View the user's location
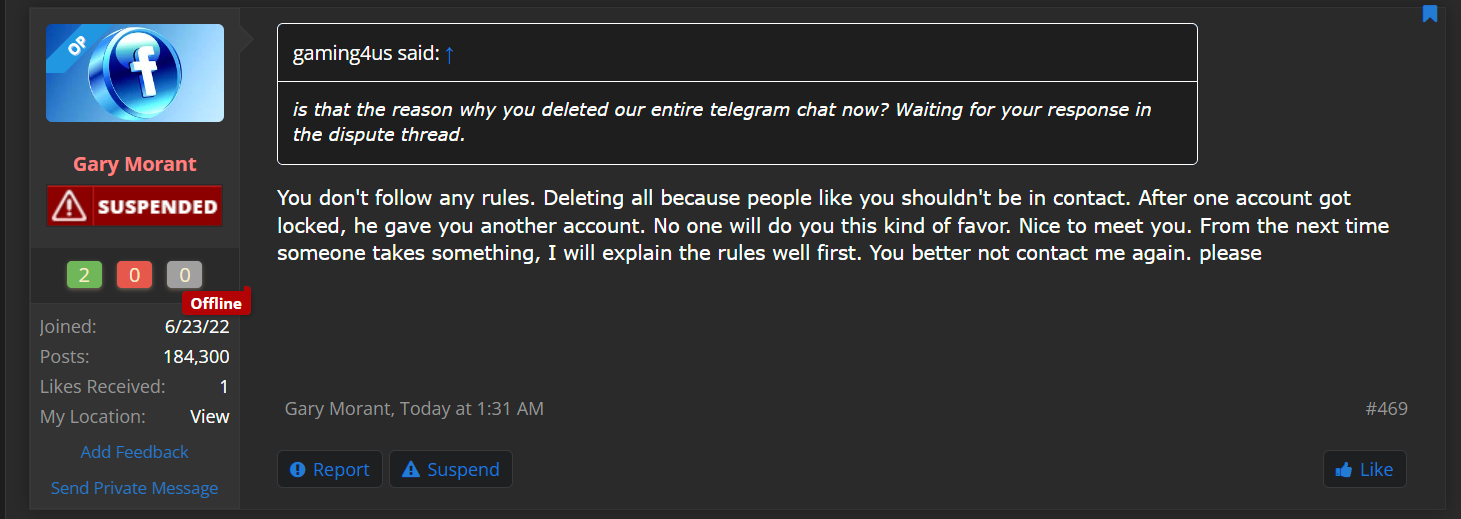This screenshot has height=519, width=1461. tap(210, 417)
